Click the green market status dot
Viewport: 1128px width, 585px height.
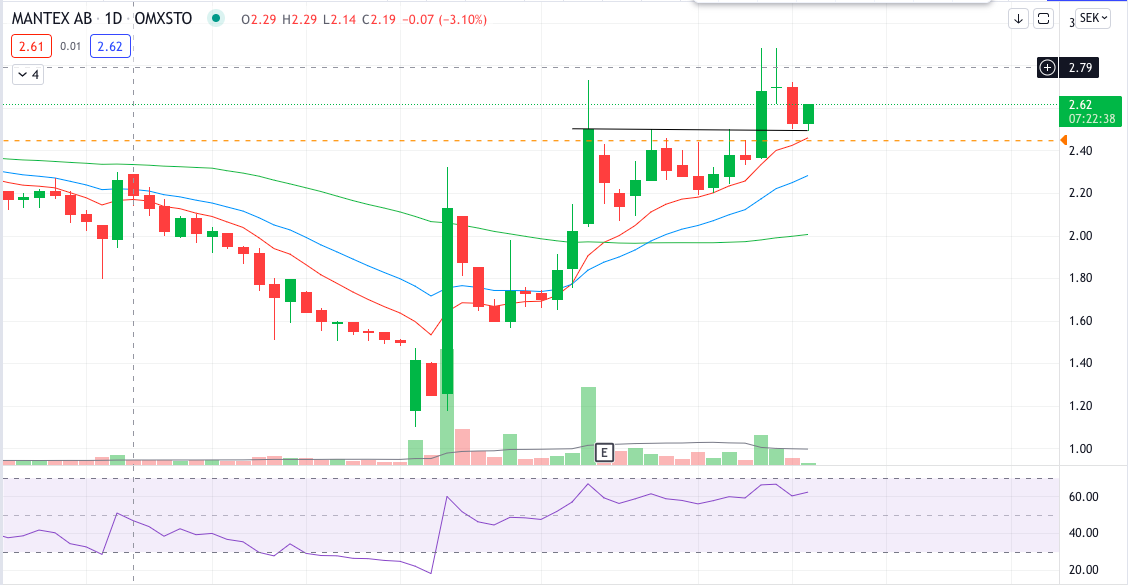pyautogui.click(x=215, y=19)
